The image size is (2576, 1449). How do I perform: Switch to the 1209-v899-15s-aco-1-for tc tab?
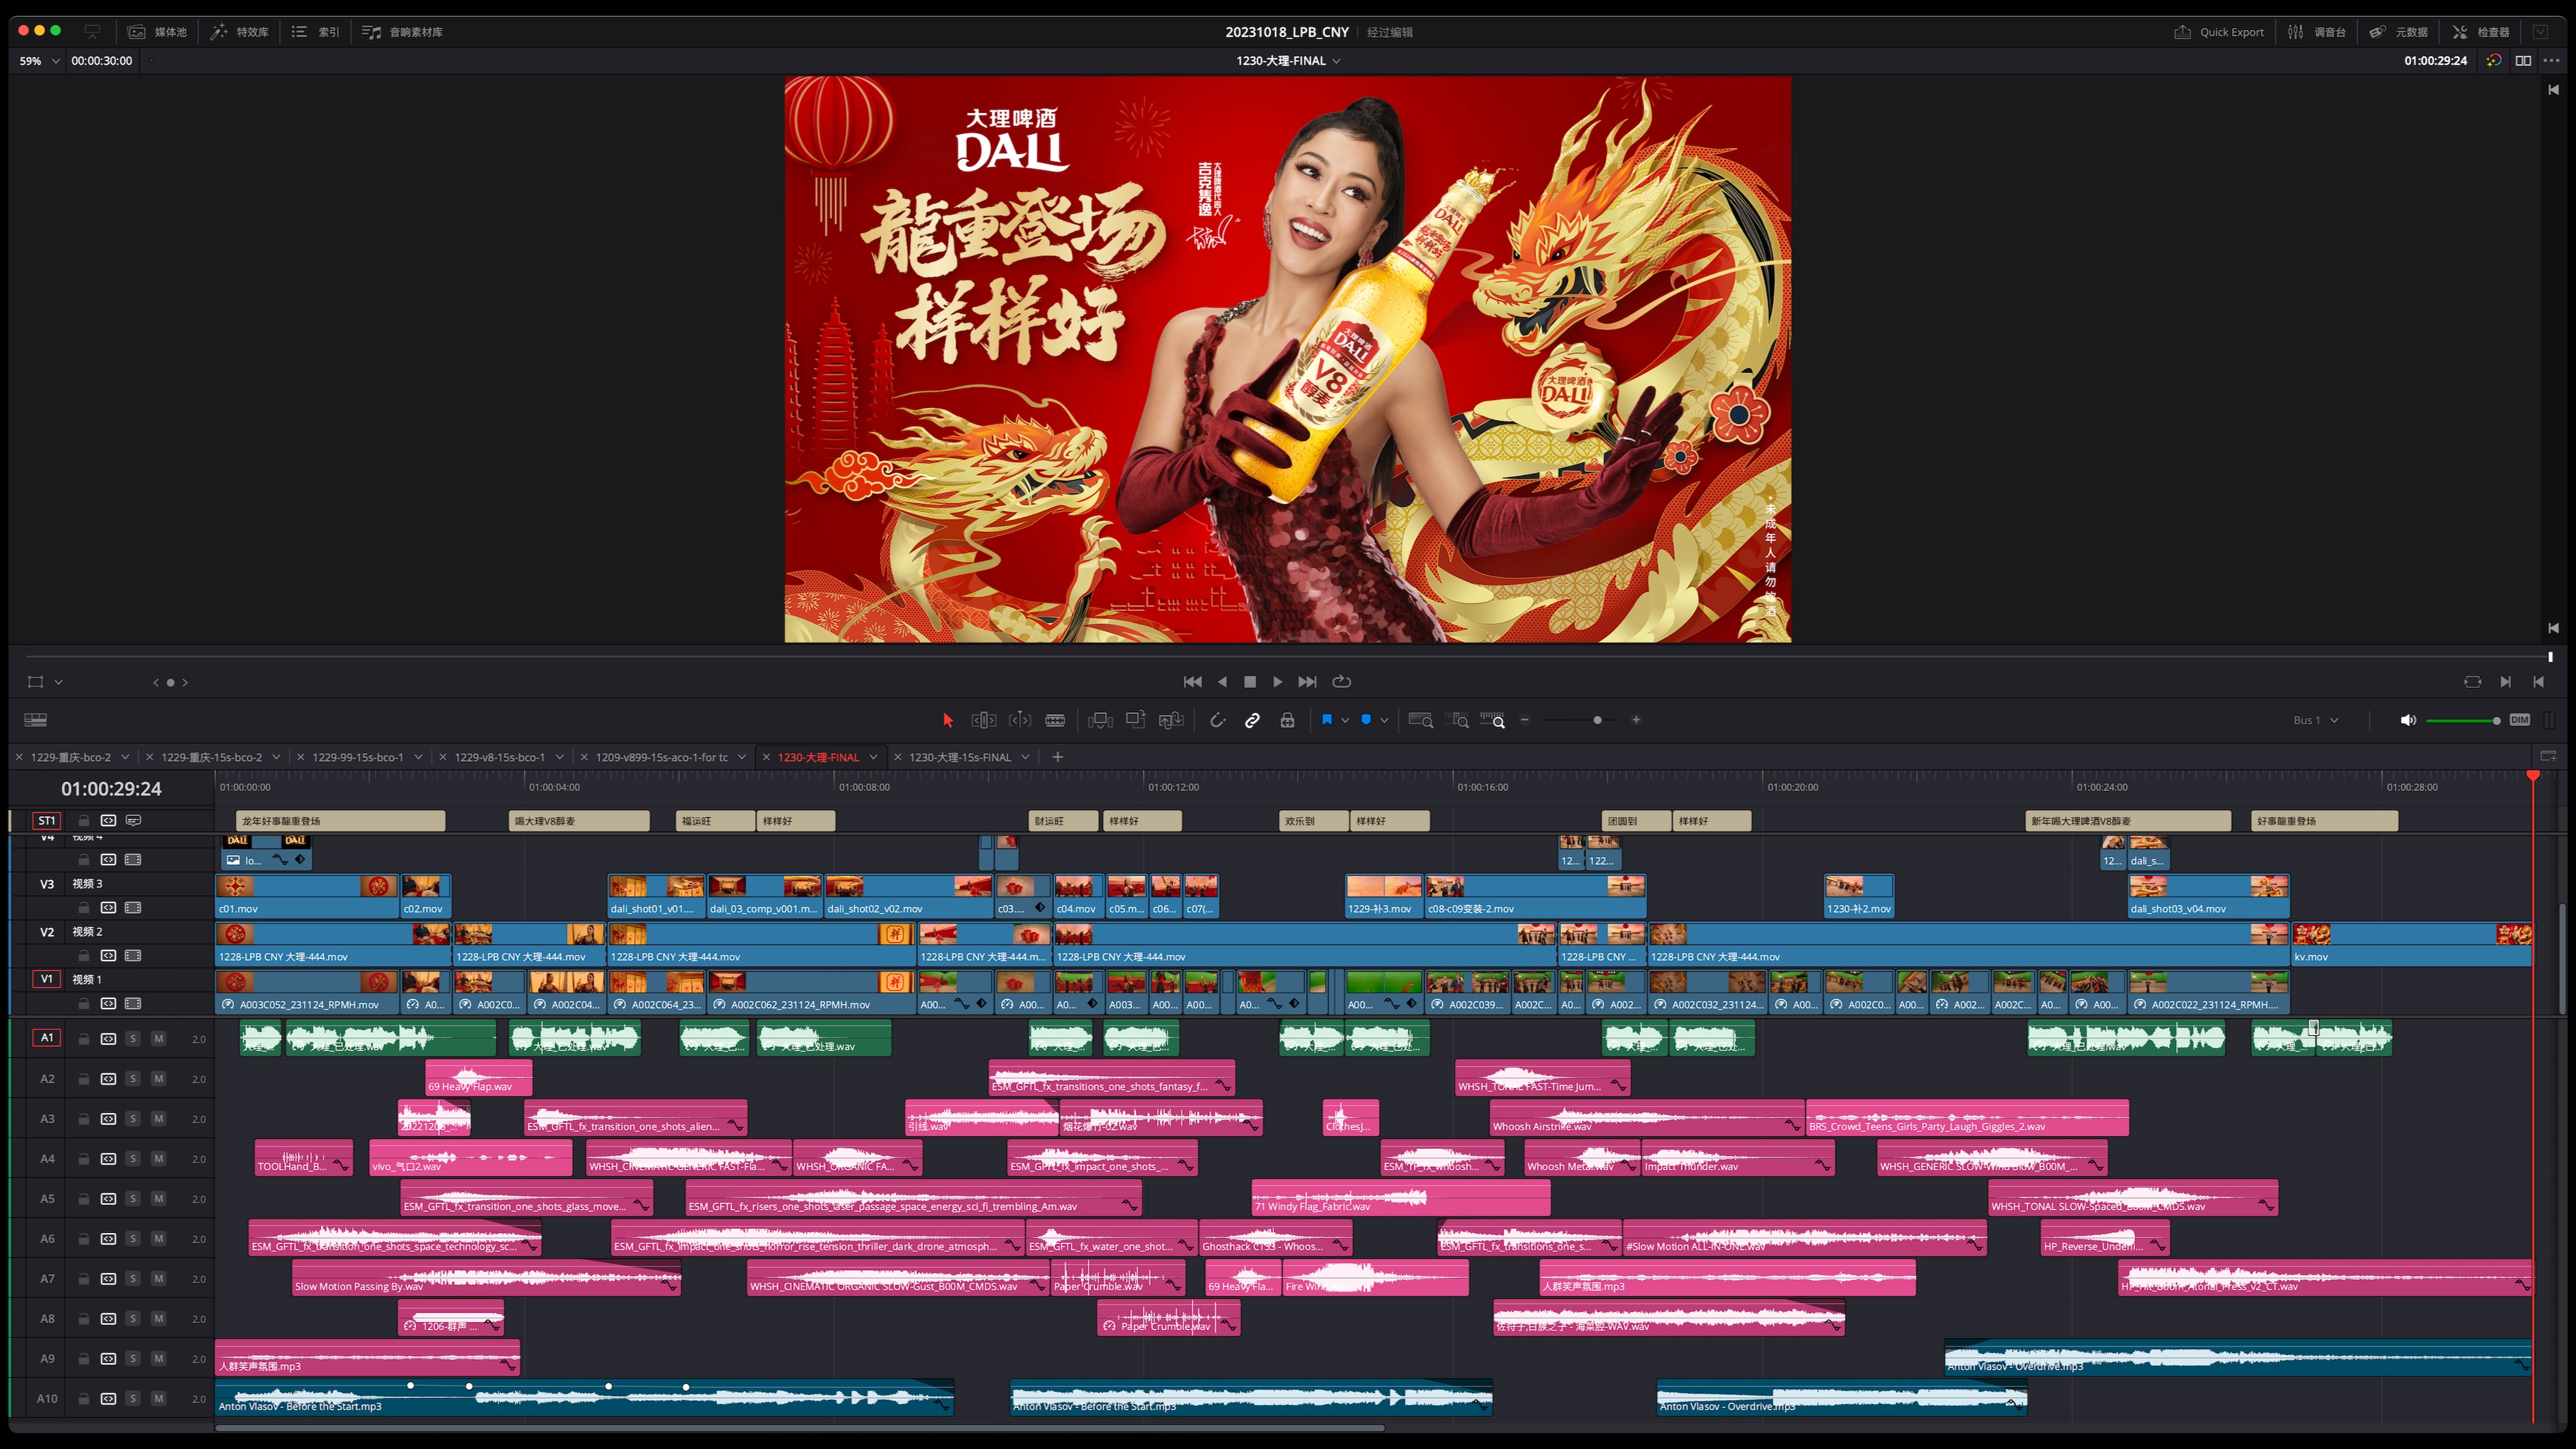click(662, 757)
